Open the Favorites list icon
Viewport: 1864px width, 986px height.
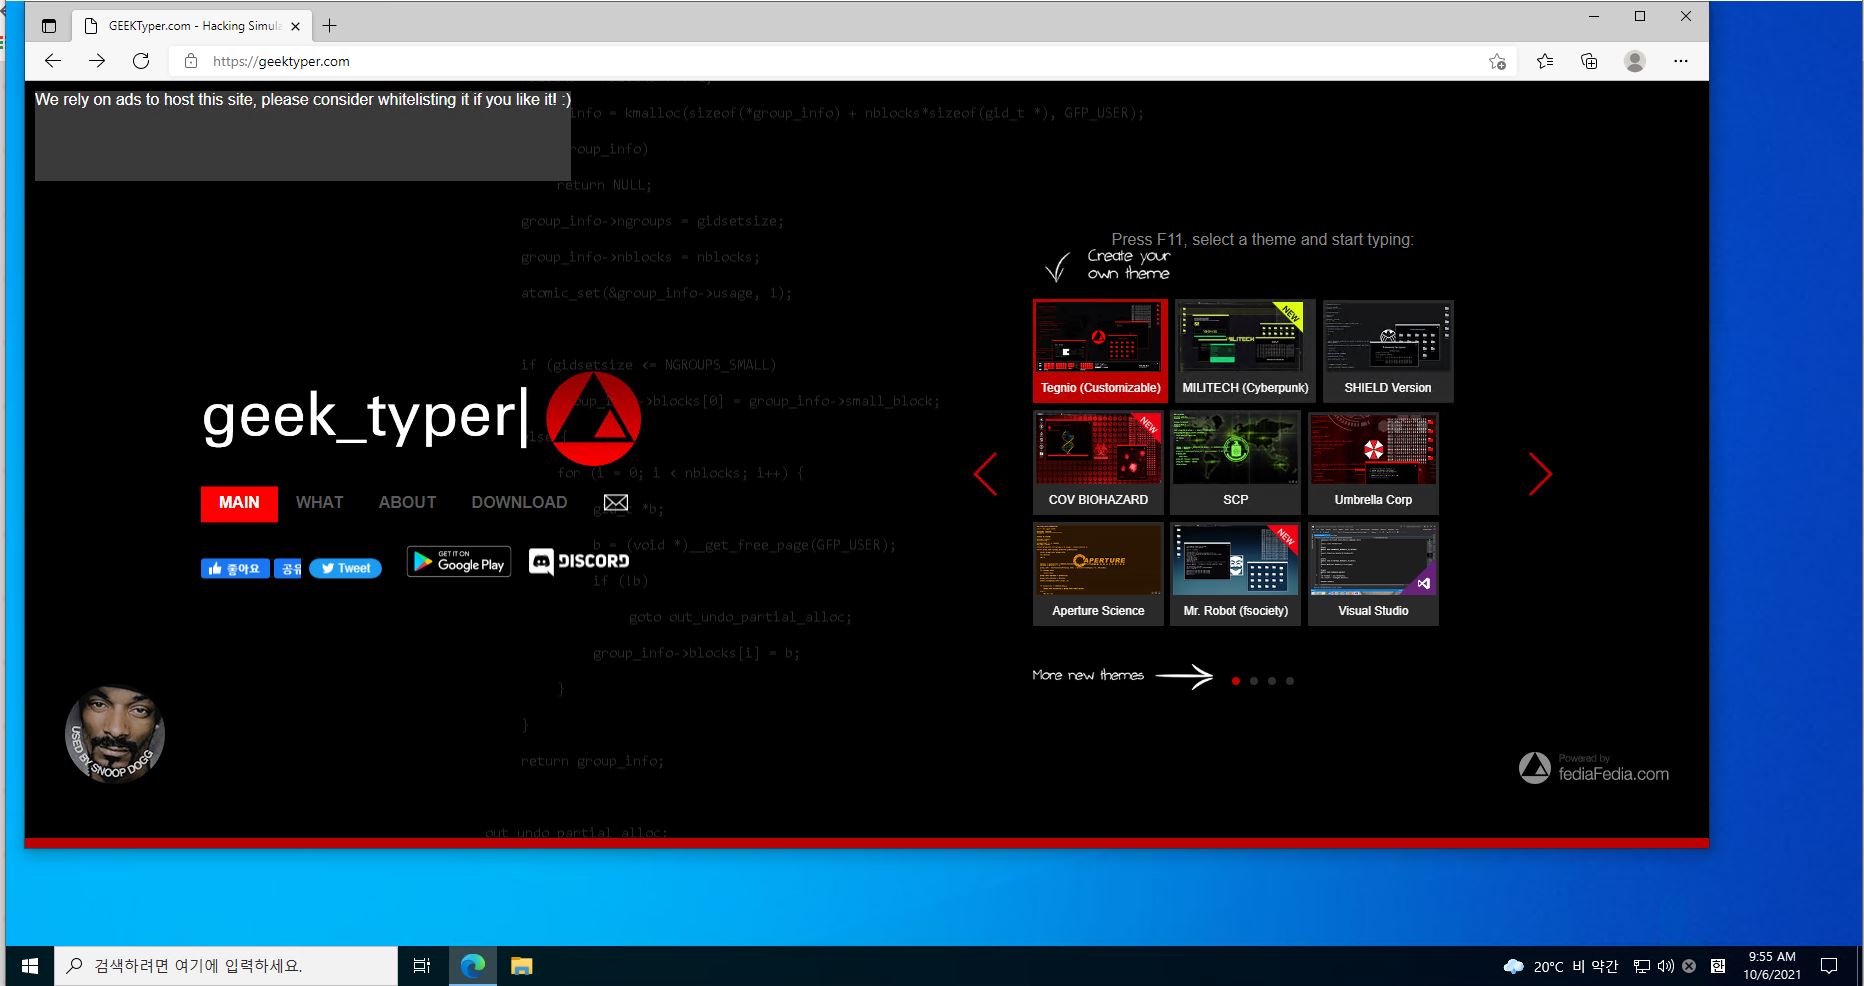[1545, 61]
